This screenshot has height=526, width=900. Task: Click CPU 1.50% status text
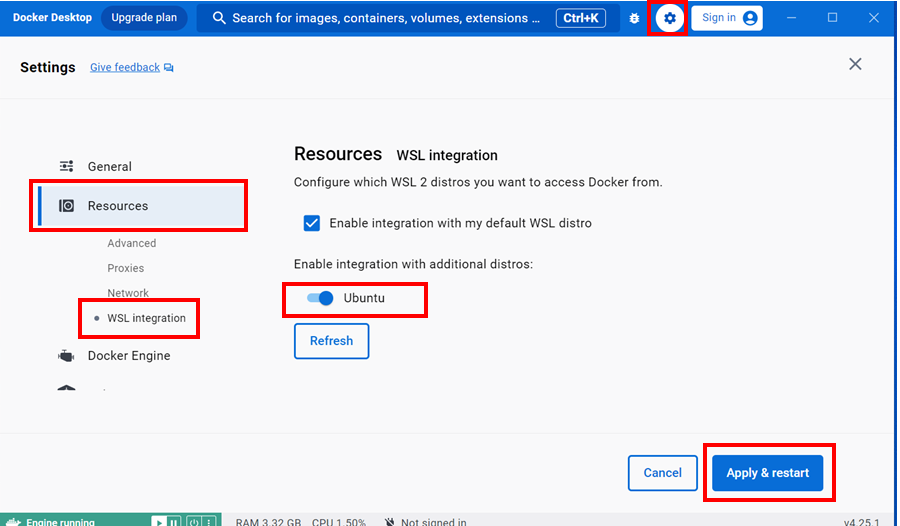pyautogui.click(x=339, y=522)
